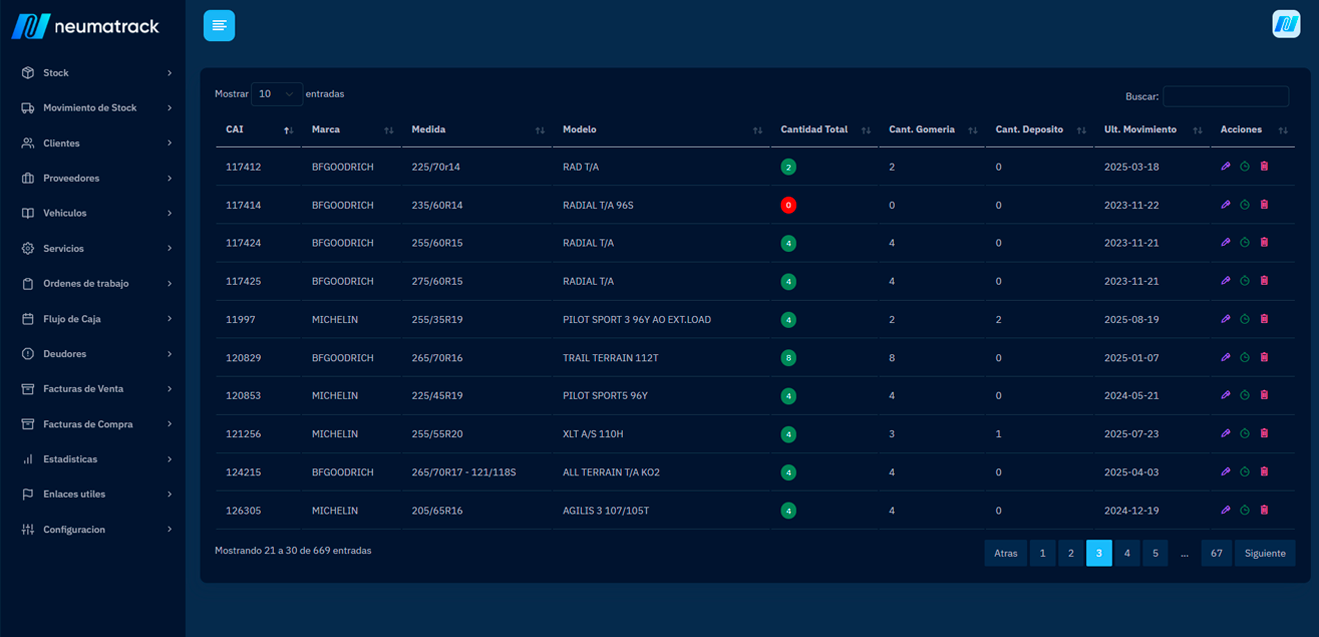The height and width of the screenshot is (637, 1319).
Task: Expand the Servicios submenu chevron
Action: (170, 248)
